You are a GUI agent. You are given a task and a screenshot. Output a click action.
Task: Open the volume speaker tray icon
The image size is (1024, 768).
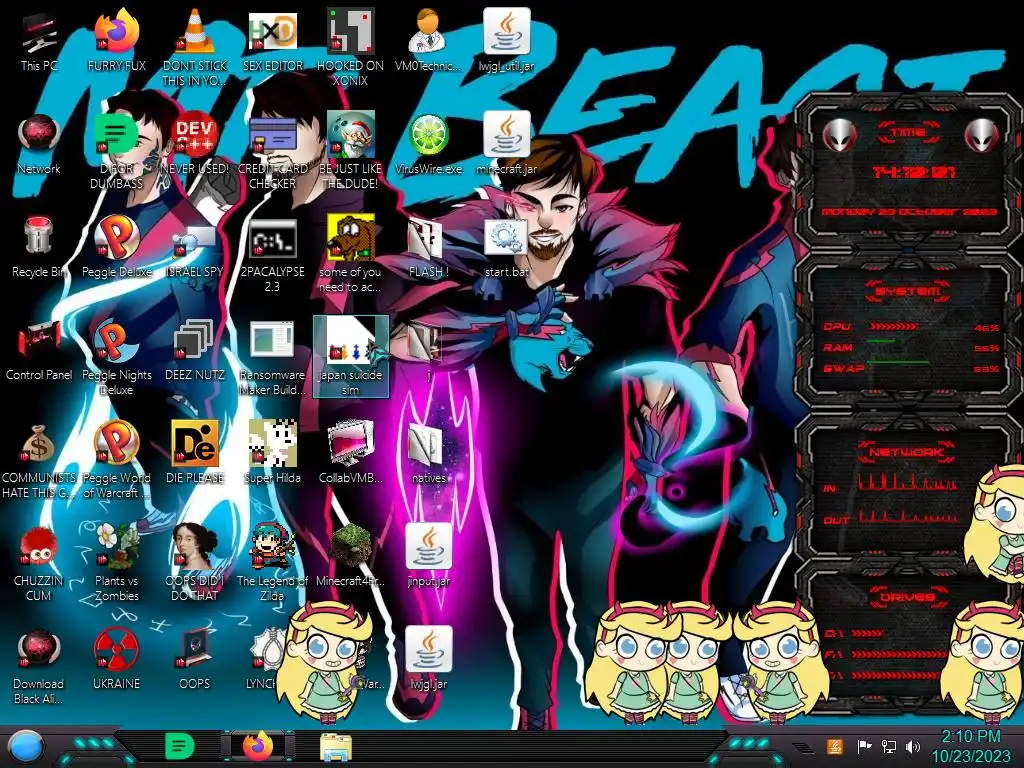(913, 746)
